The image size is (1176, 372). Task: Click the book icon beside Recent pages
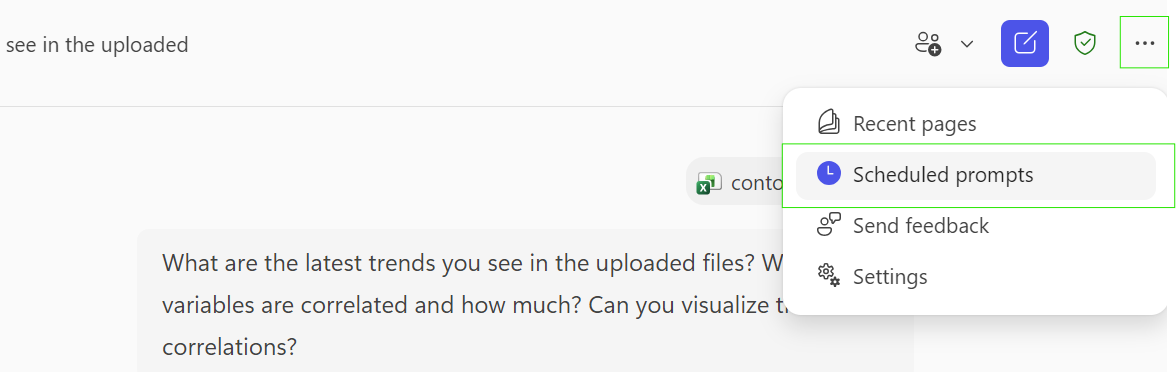coord(828,122)
